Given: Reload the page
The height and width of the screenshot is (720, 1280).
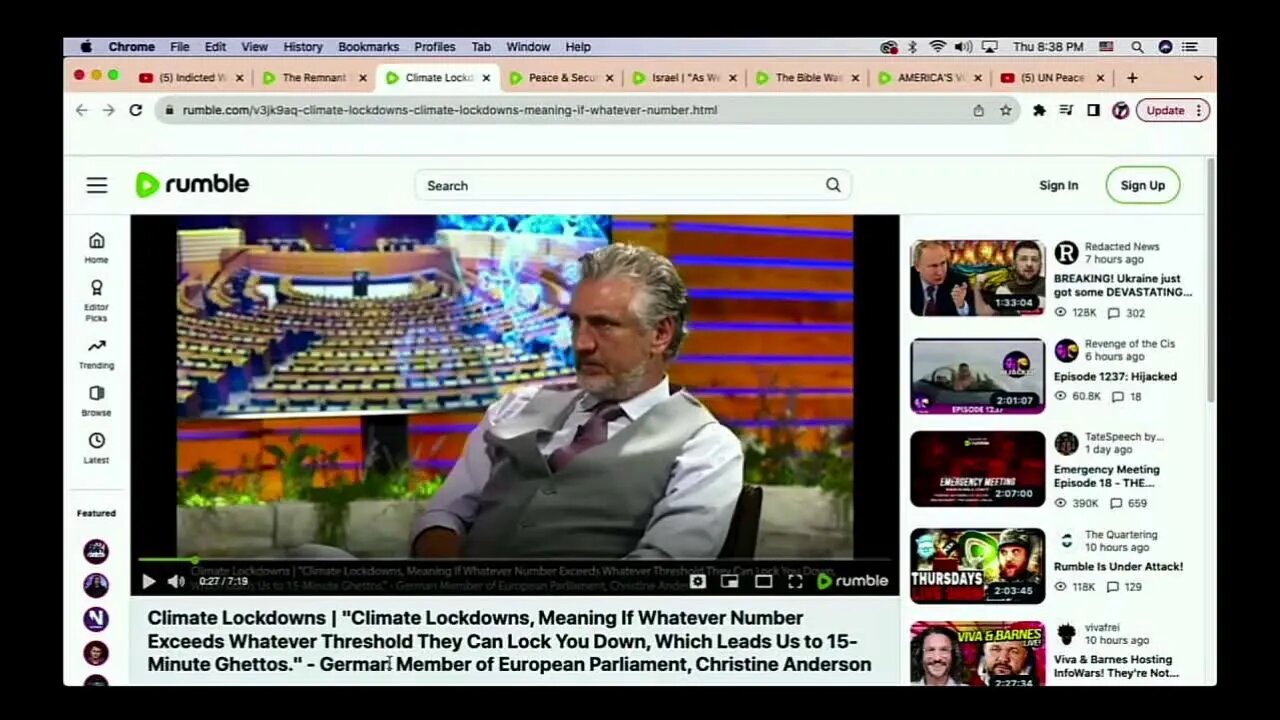Looking at the screenshot, I should tap(136, 110).
